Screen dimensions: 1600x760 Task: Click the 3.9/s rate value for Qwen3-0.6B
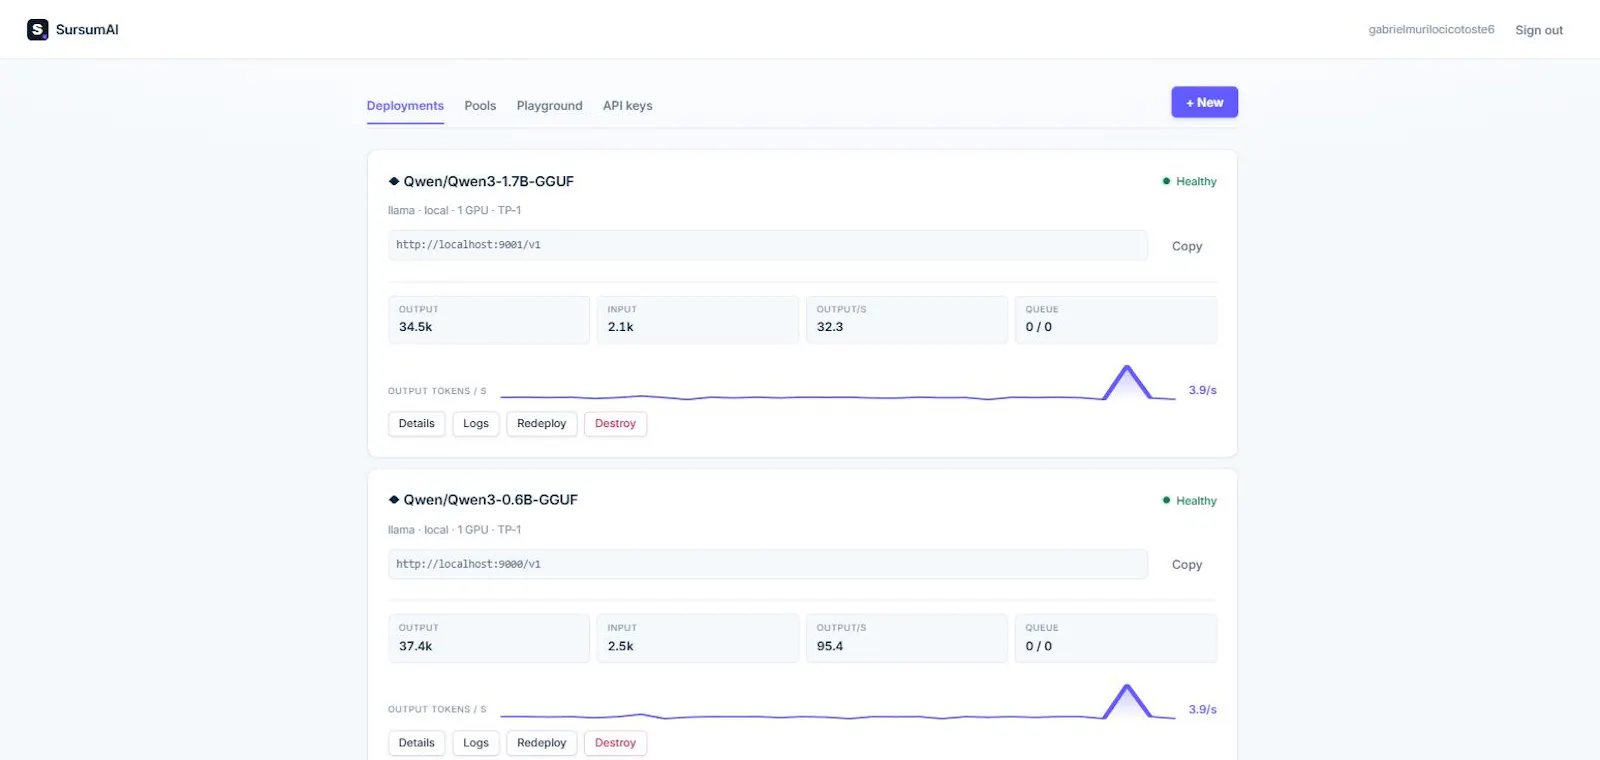1202,710
